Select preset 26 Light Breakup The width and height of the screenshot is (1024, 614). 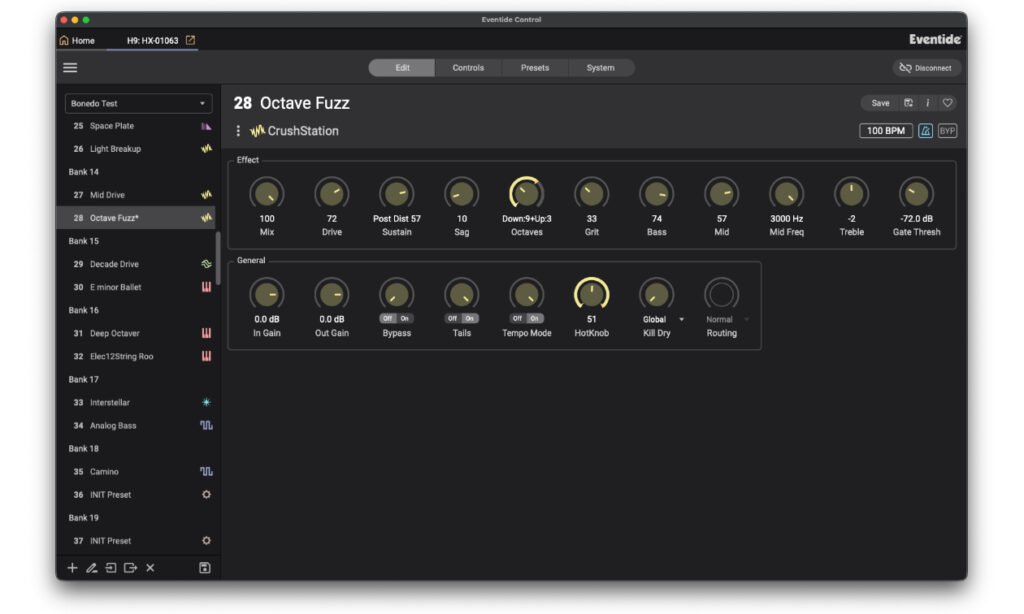136,149
